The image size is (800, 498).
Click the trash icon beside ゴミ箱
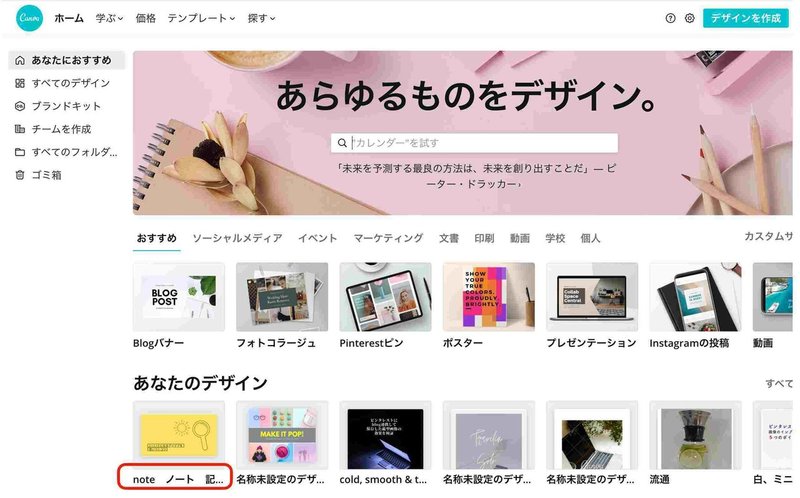click(20, 175)
